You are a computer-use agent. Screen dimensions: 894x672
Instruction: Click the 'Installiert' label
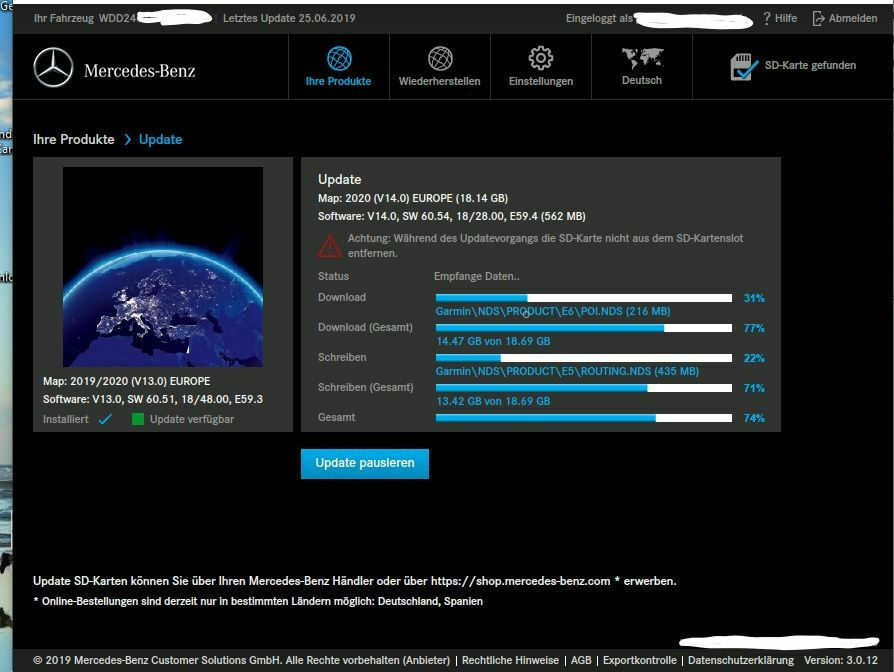[x=66, y=420]
